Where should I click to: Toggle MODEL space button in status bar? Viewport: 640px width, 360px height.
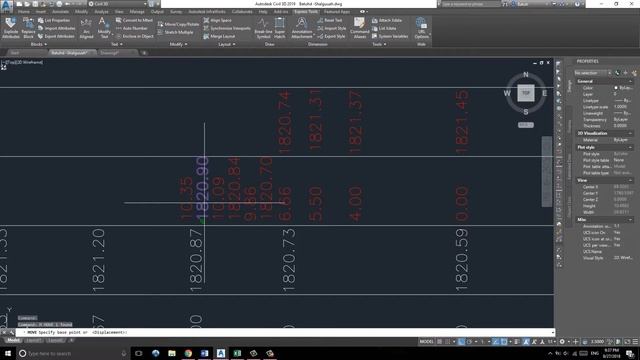click(x=426, y=342)
